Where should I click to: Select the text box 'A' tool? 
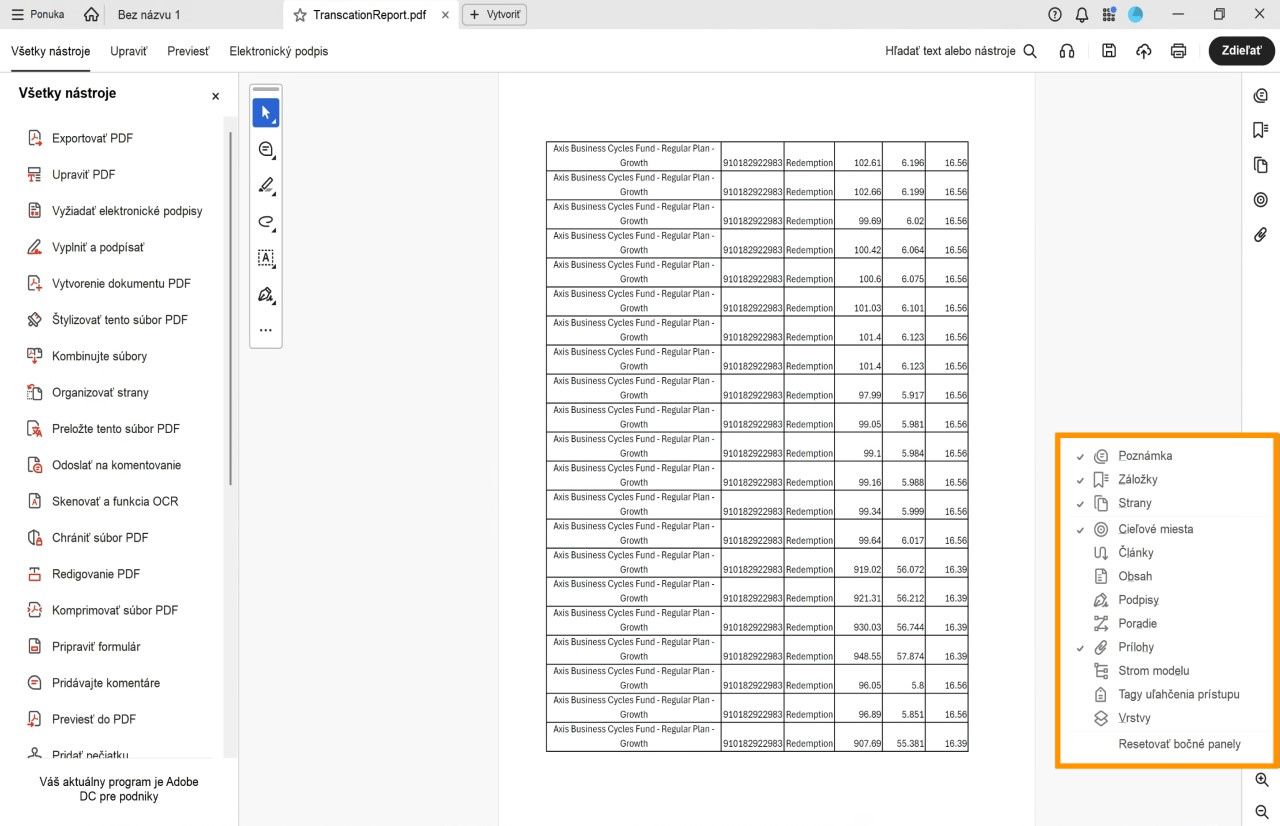pyautogui.click(x=266, y=258)
